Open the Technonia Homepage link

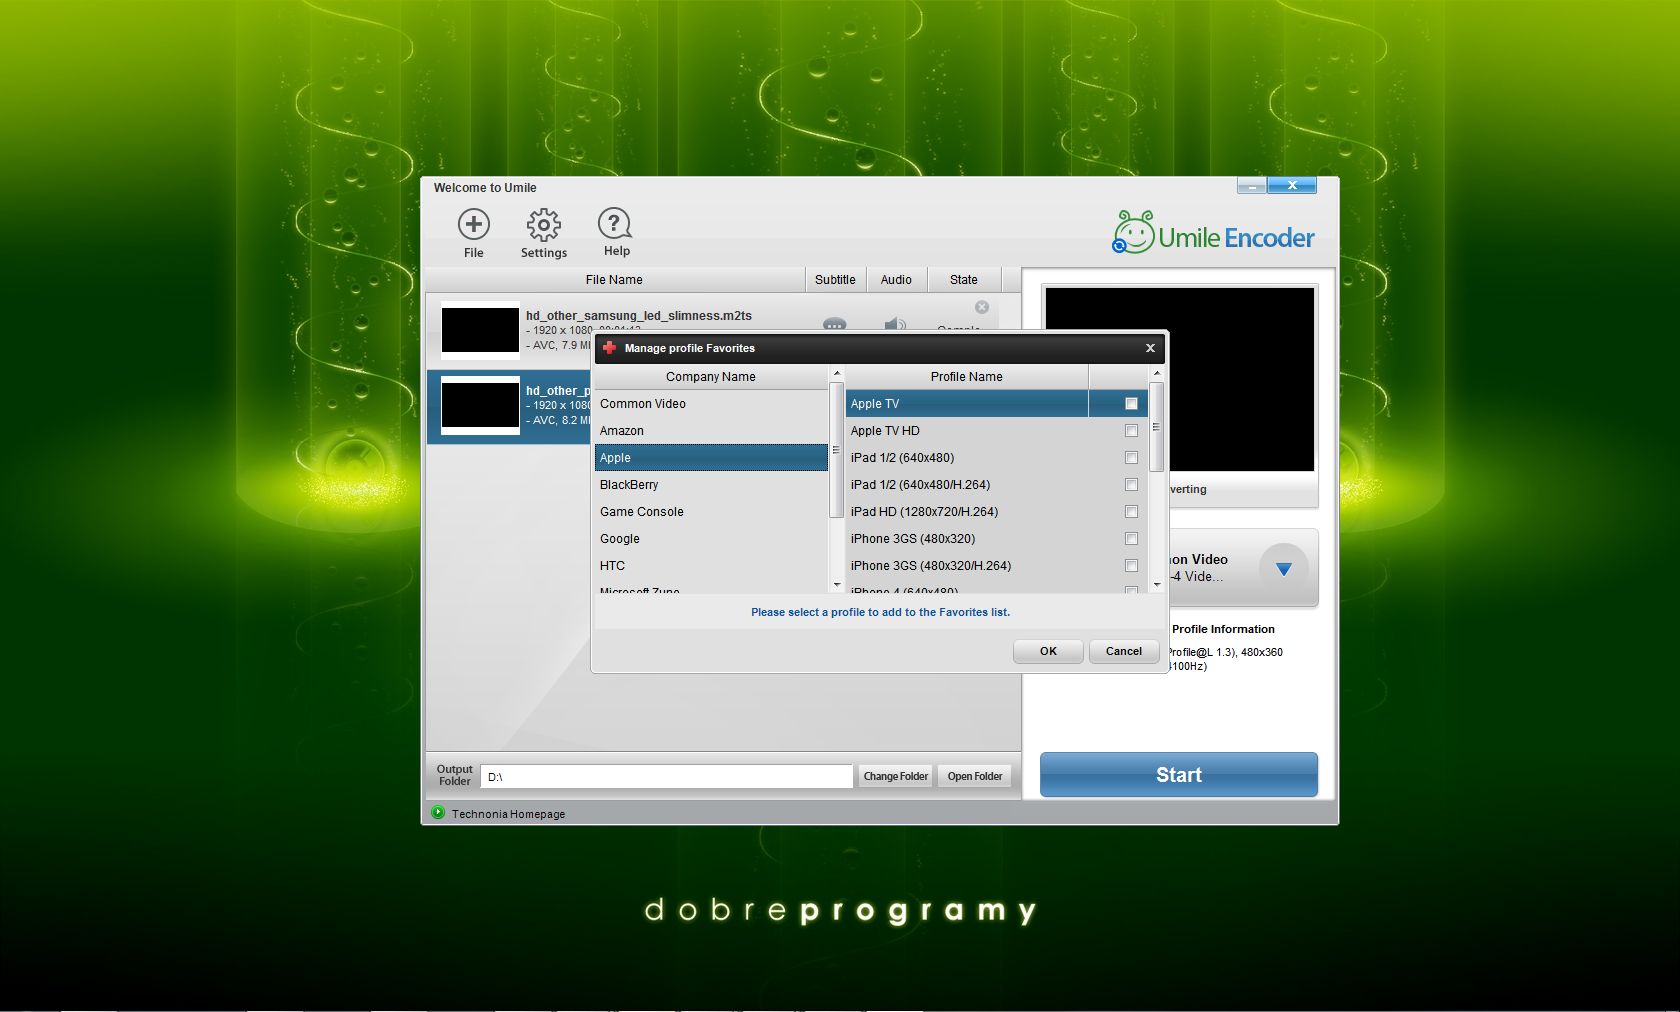point(508,814)
